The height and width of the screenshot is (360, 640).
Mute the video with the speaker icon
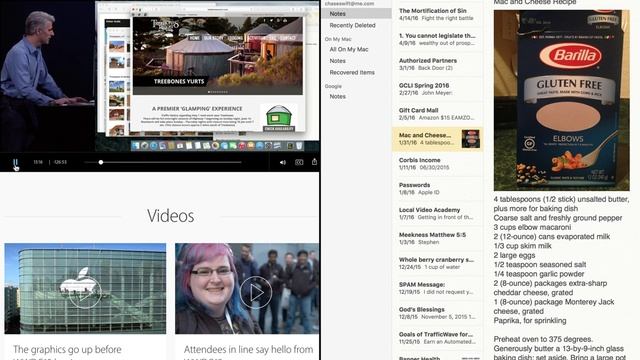click(282, 162)
